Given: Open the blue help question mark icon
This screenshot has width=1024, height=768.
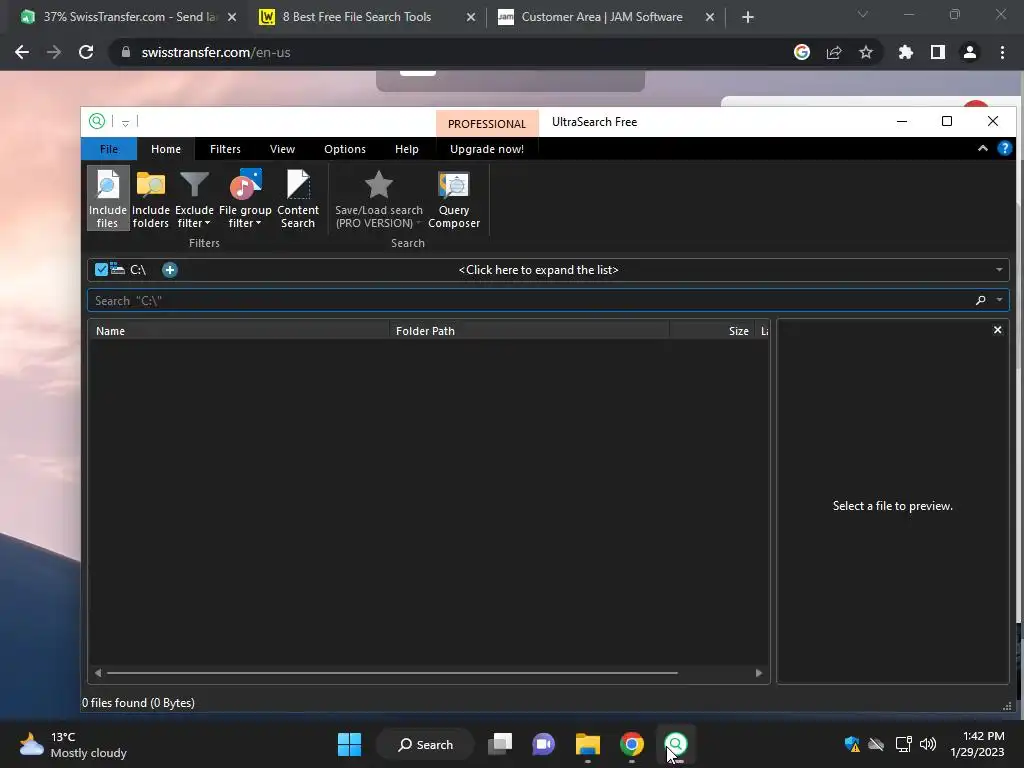Looking at the screenshot, I should point(1004,149).
